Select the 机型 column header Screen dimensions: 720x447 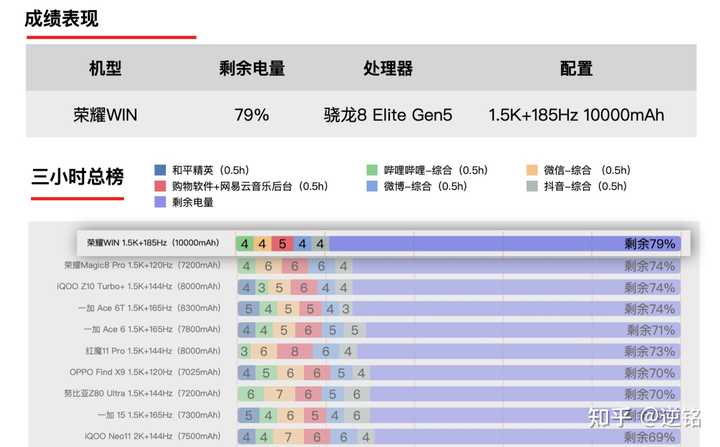click(105, 68)
